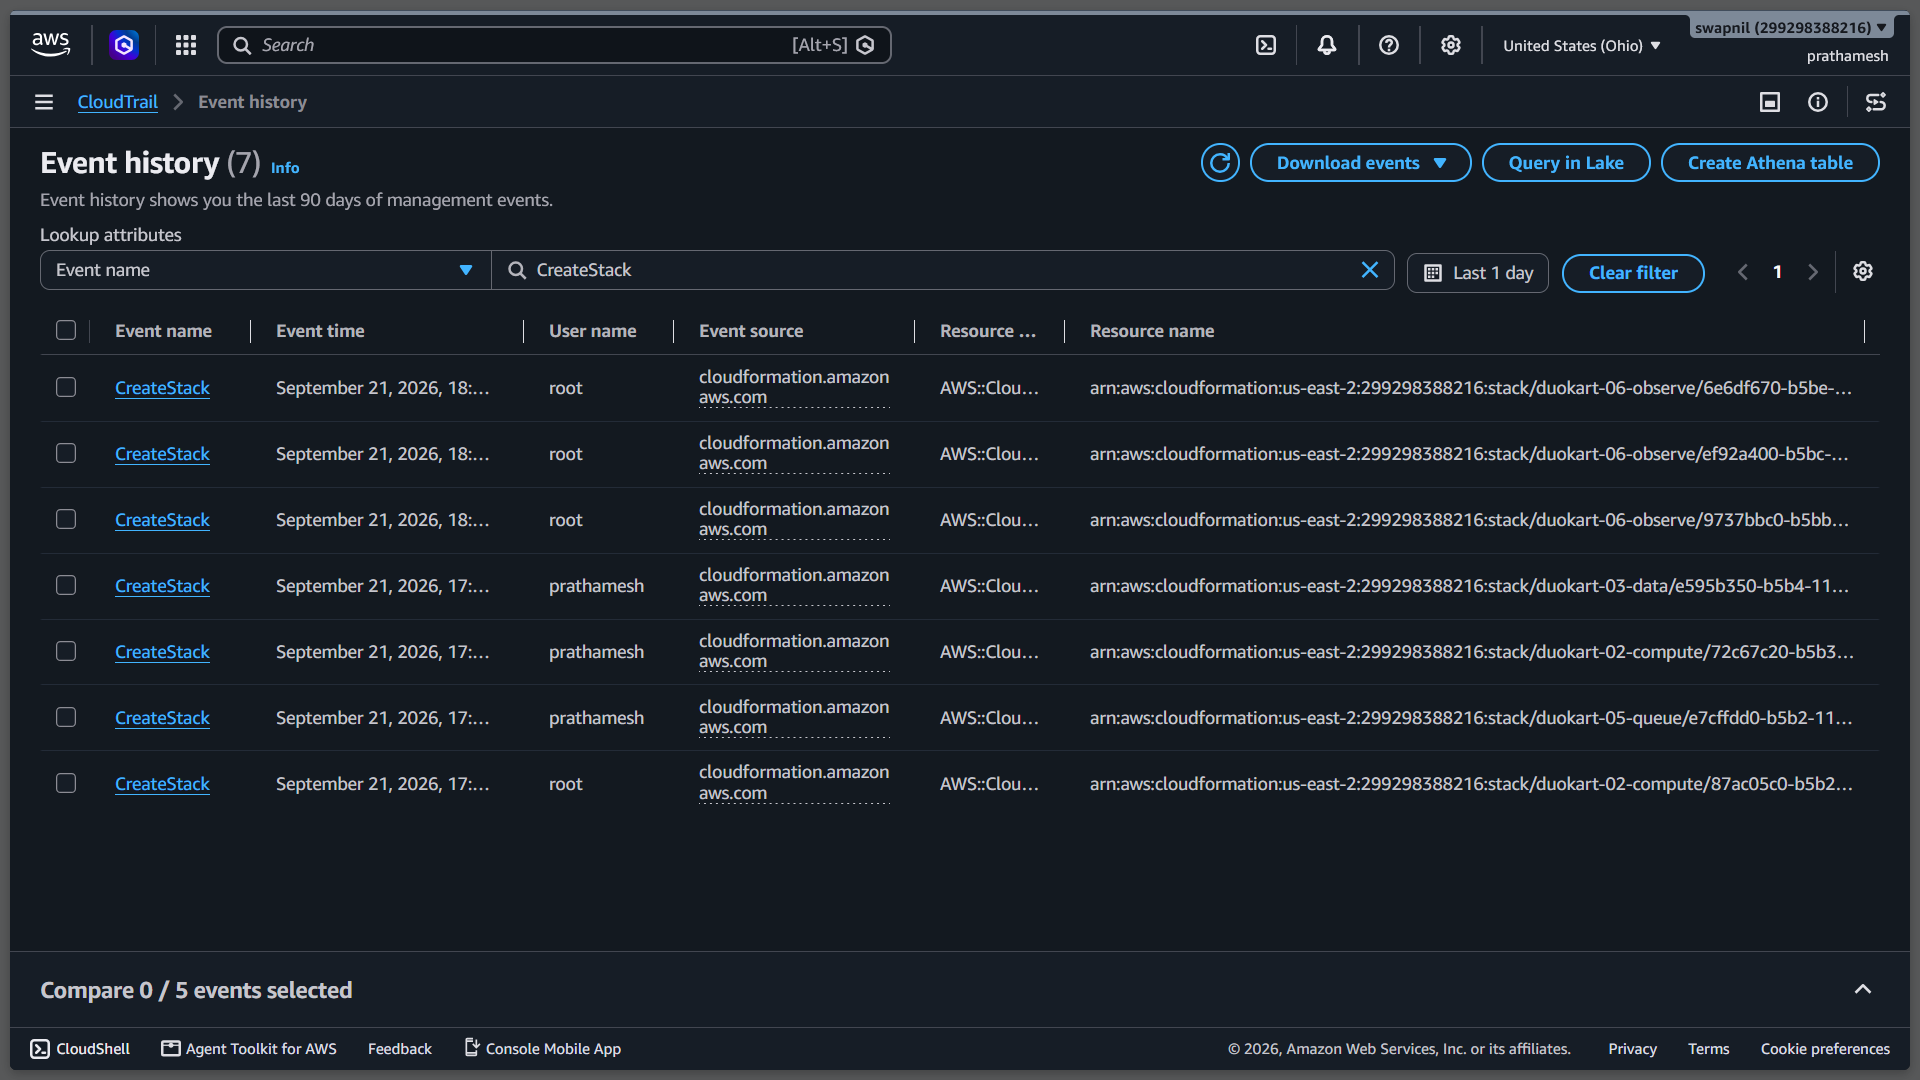Open the Last 1 day time range
The width and height of the screenshot is (1920, 1080).
1477,273
